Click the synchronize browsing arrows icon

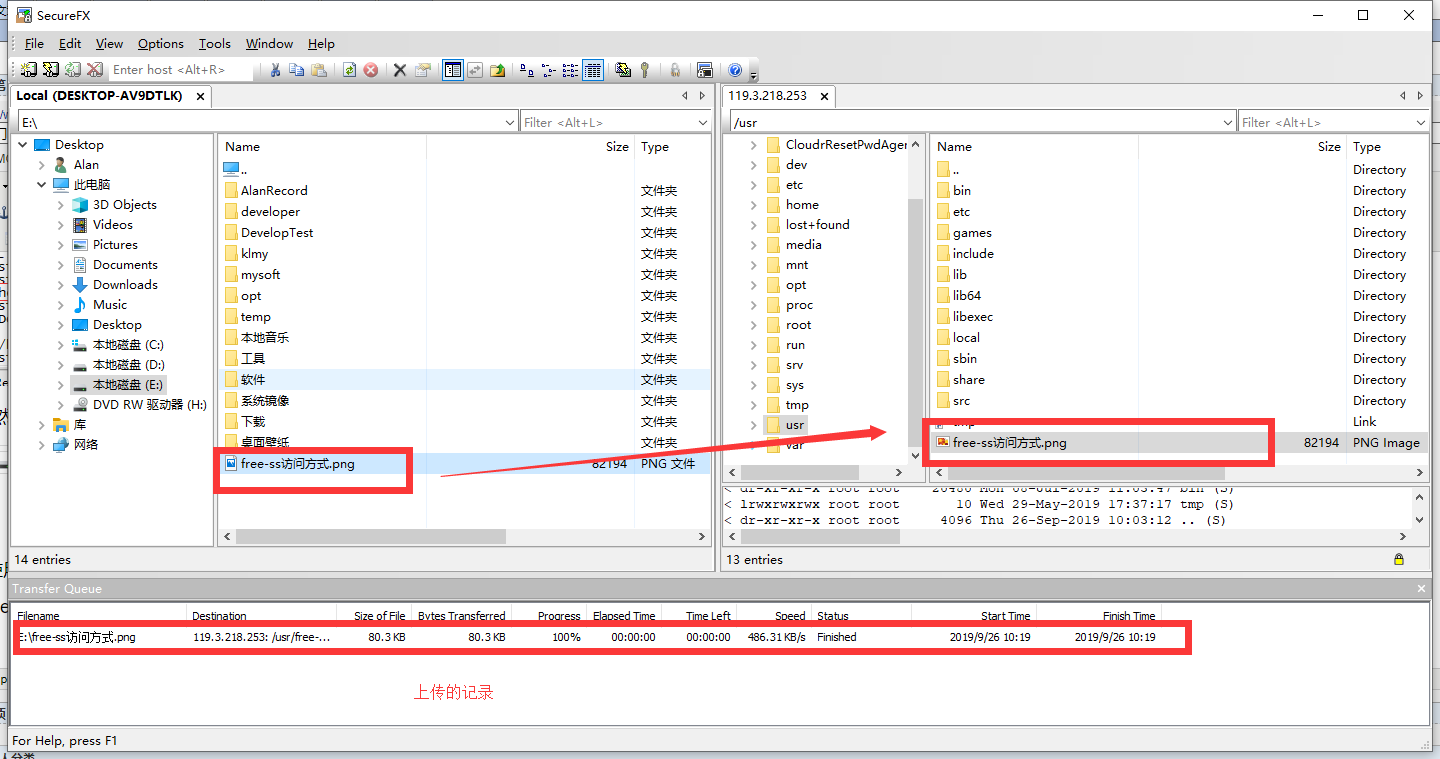474,70
